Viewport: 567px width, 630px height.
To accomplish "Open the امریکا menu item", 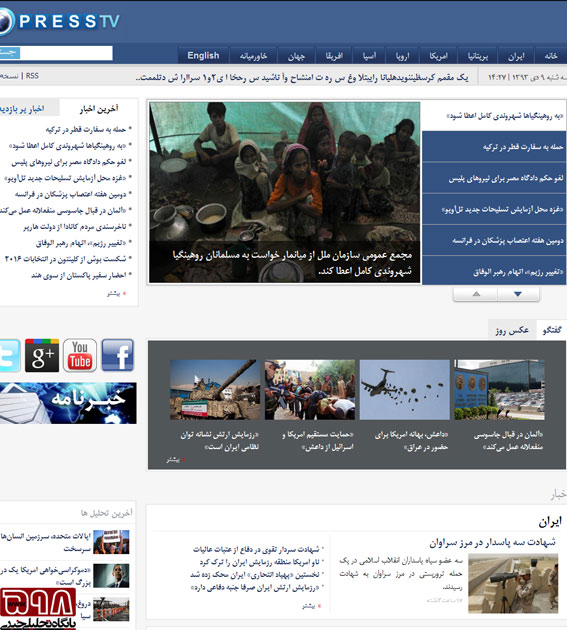I will [x=438, y=56].
